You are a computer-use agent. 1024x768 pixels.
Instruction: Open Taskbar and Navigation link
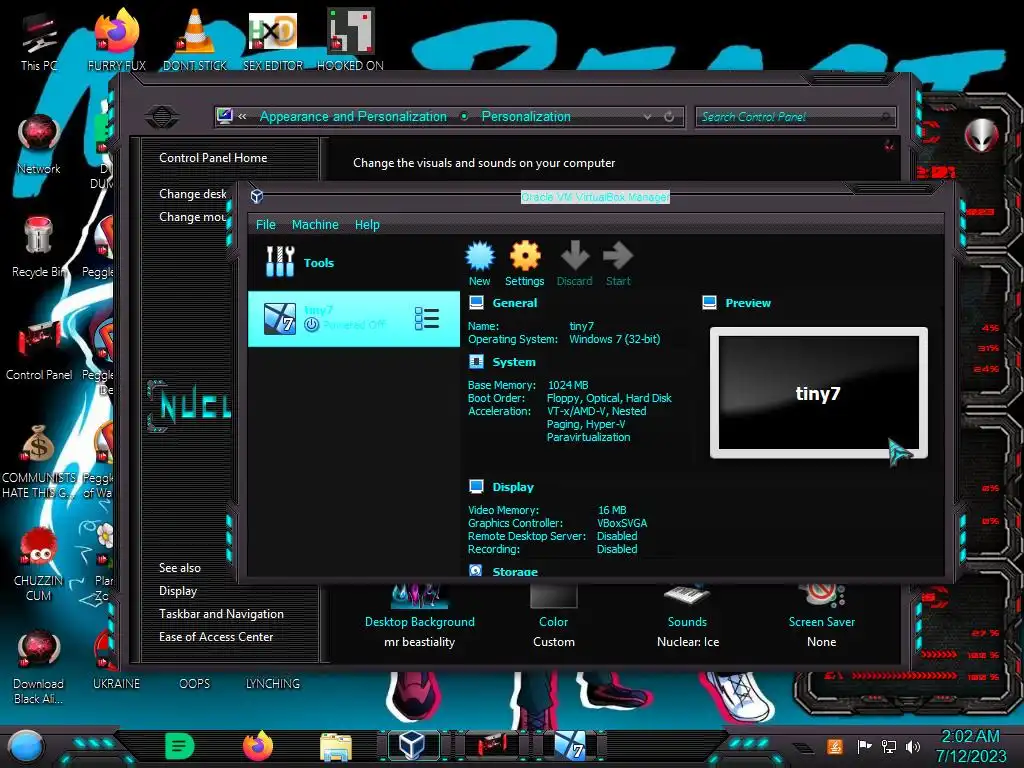pos(221,614)
